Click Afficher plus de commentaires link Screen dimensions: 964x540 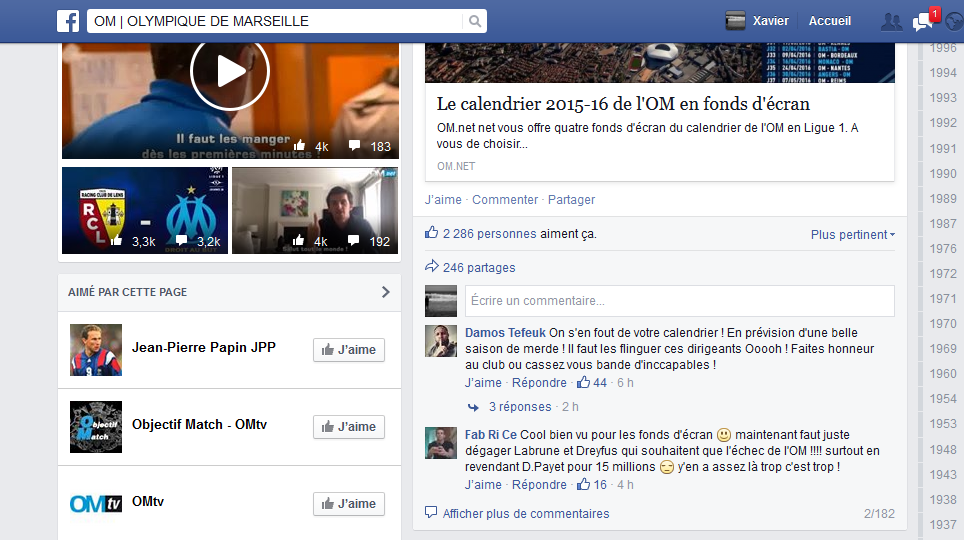[525, 514]
